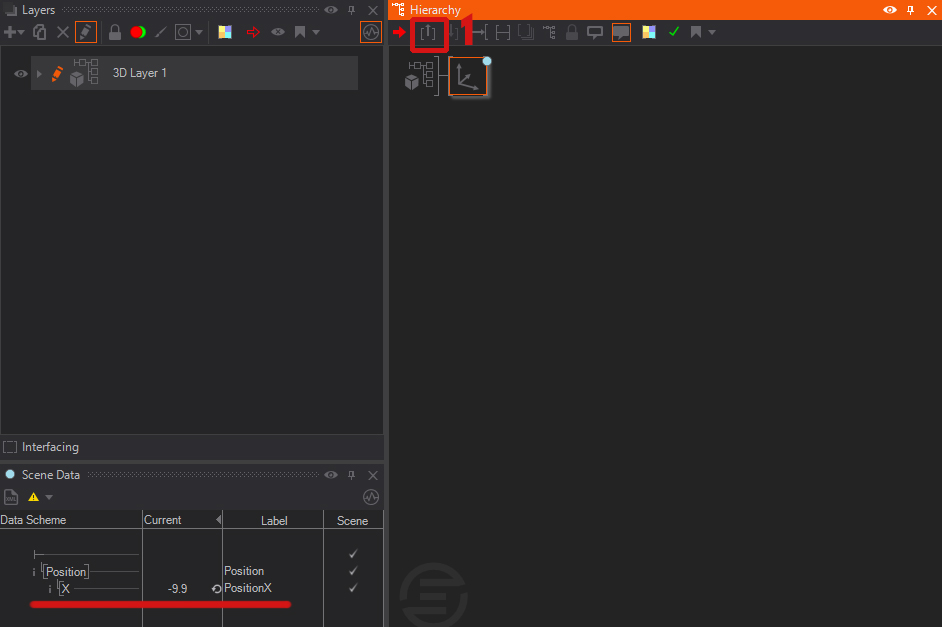The height and width of the screenshot is (627, 942).
Task: Enable the Interfacing checkbox
Action: click(10, 447)
